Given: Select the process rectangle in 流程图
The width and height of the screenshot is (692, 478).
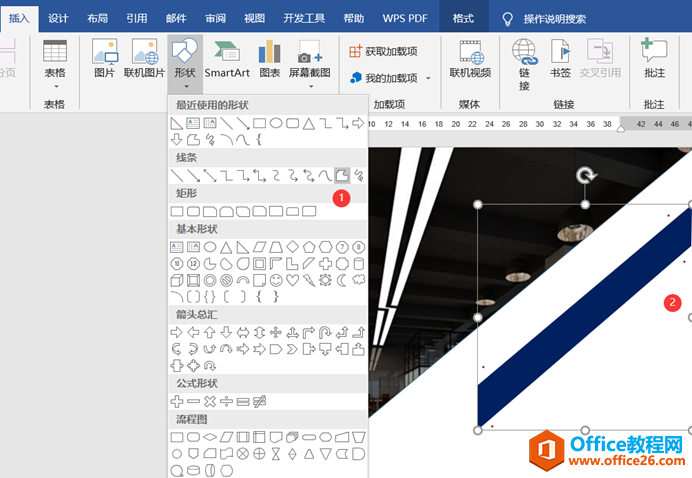Looking at the screenshot, I should tap(177, 437).
